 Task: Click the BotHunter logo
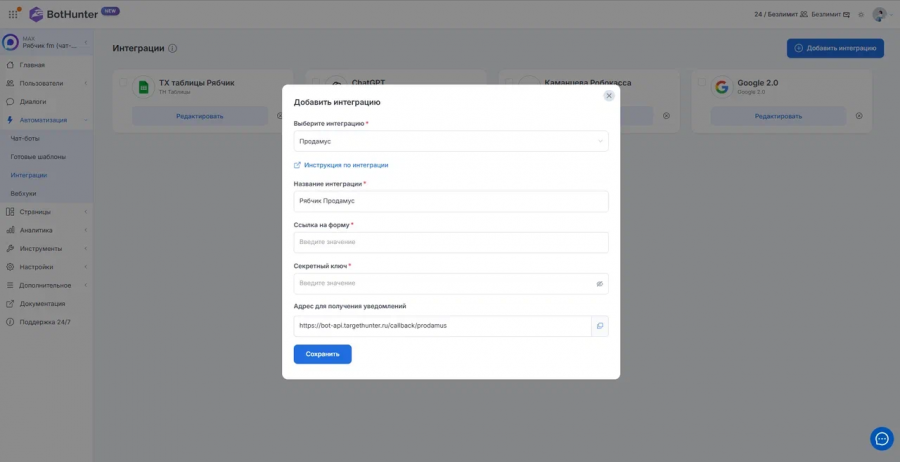coord(64,14)
